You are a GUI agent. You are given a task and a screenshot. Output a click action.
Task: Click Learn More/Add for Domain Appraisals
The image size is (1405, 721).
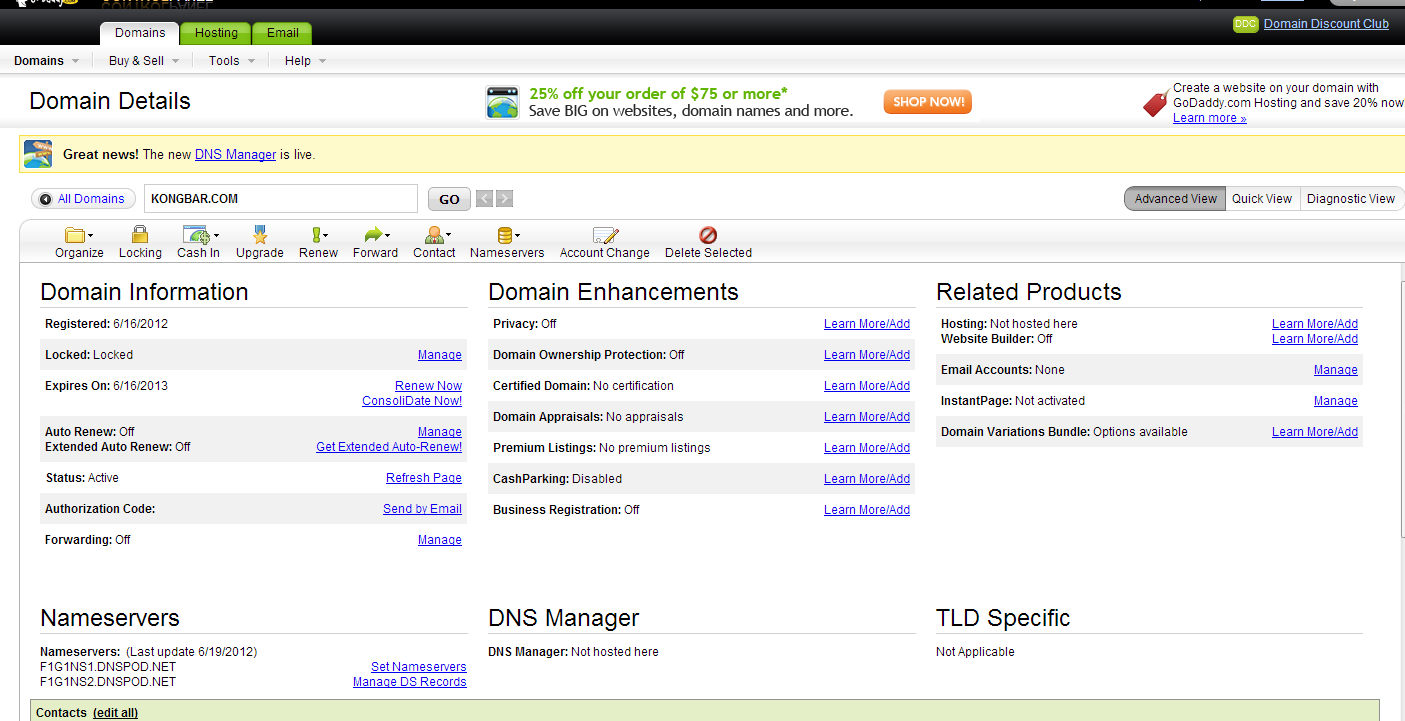pos(867,417)
